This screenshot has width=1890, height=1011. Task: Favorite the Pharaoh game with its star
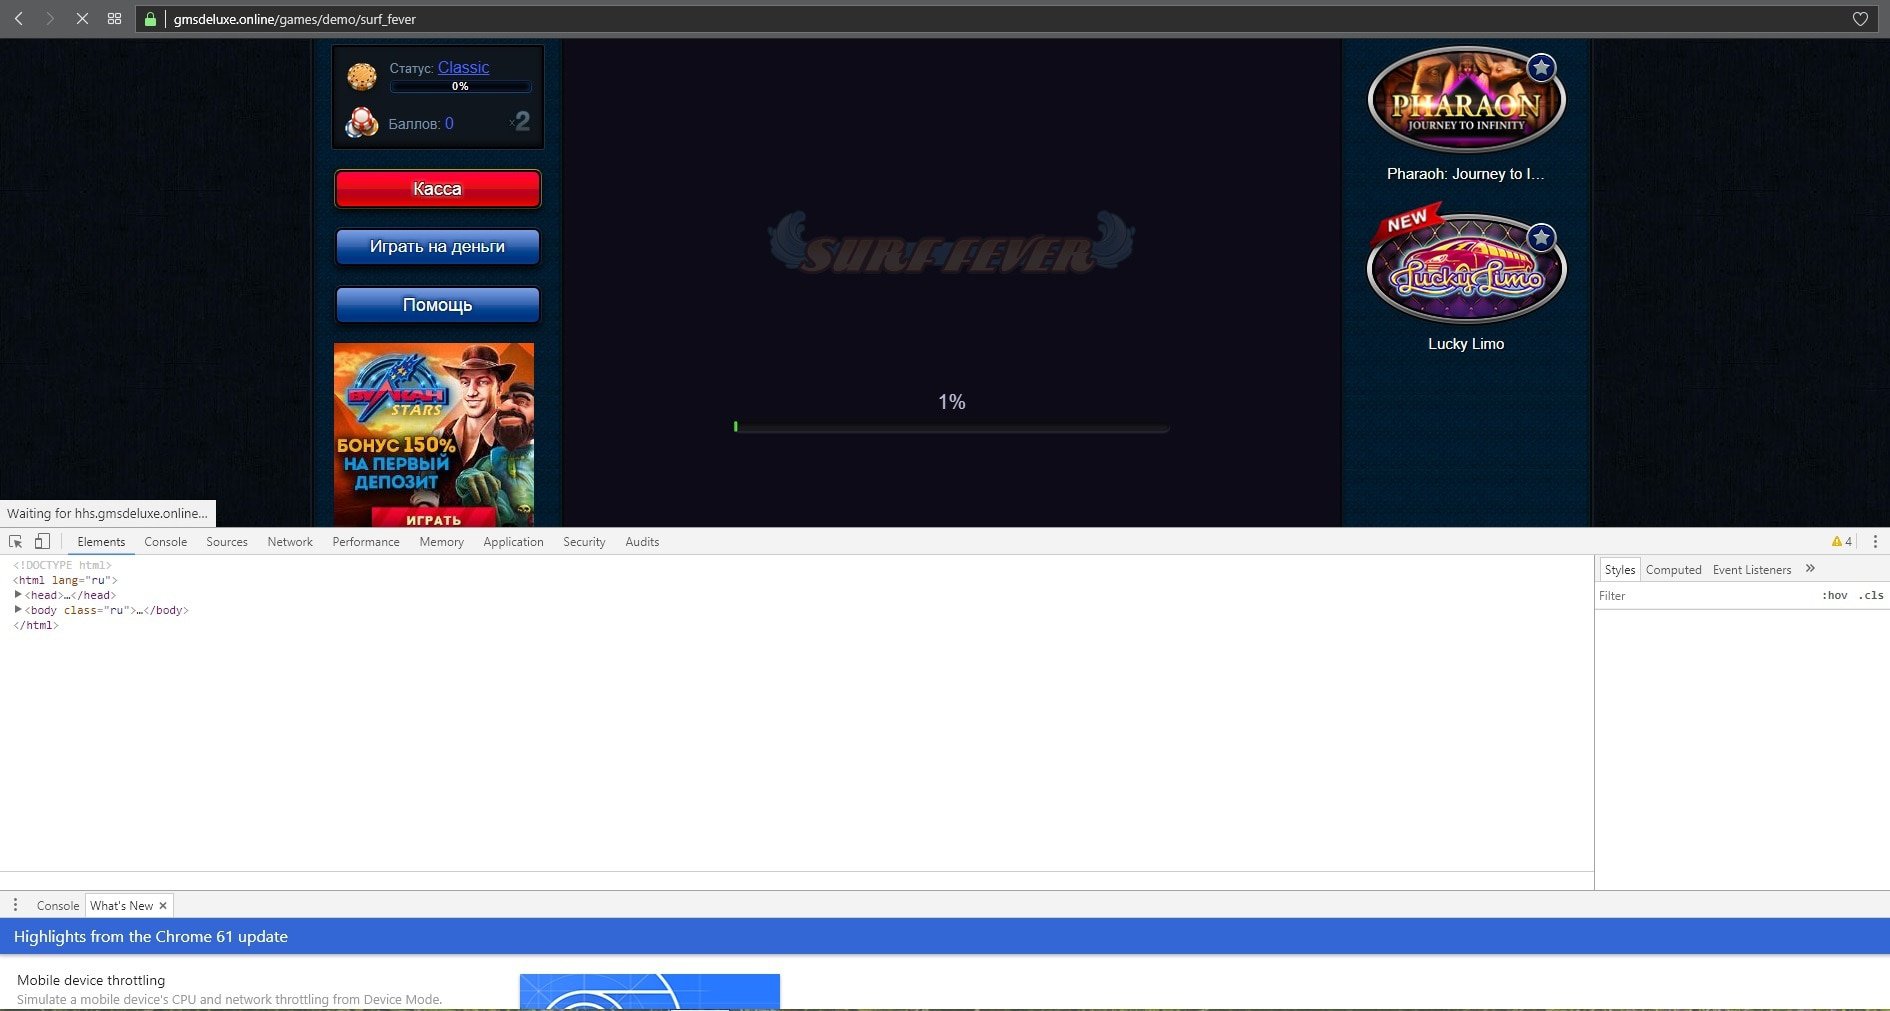[1541, 68]
